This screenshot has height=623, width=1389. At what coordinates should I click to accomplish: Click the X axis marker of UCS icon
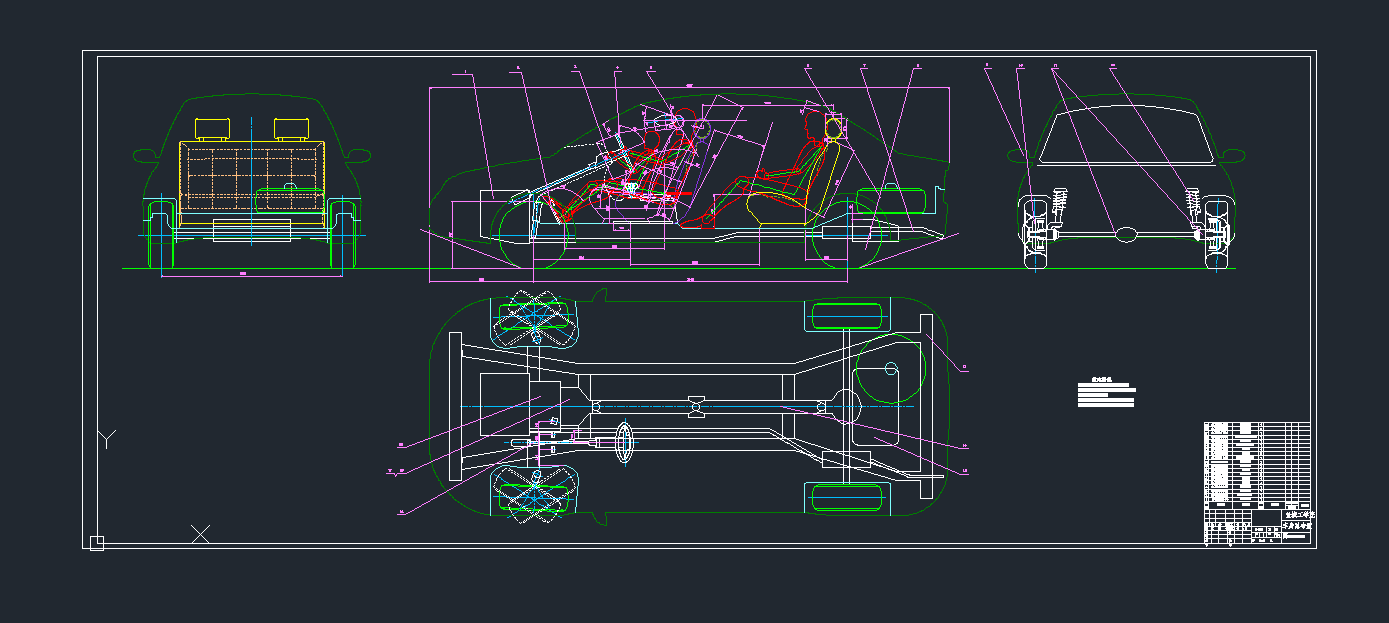[200, 534]
